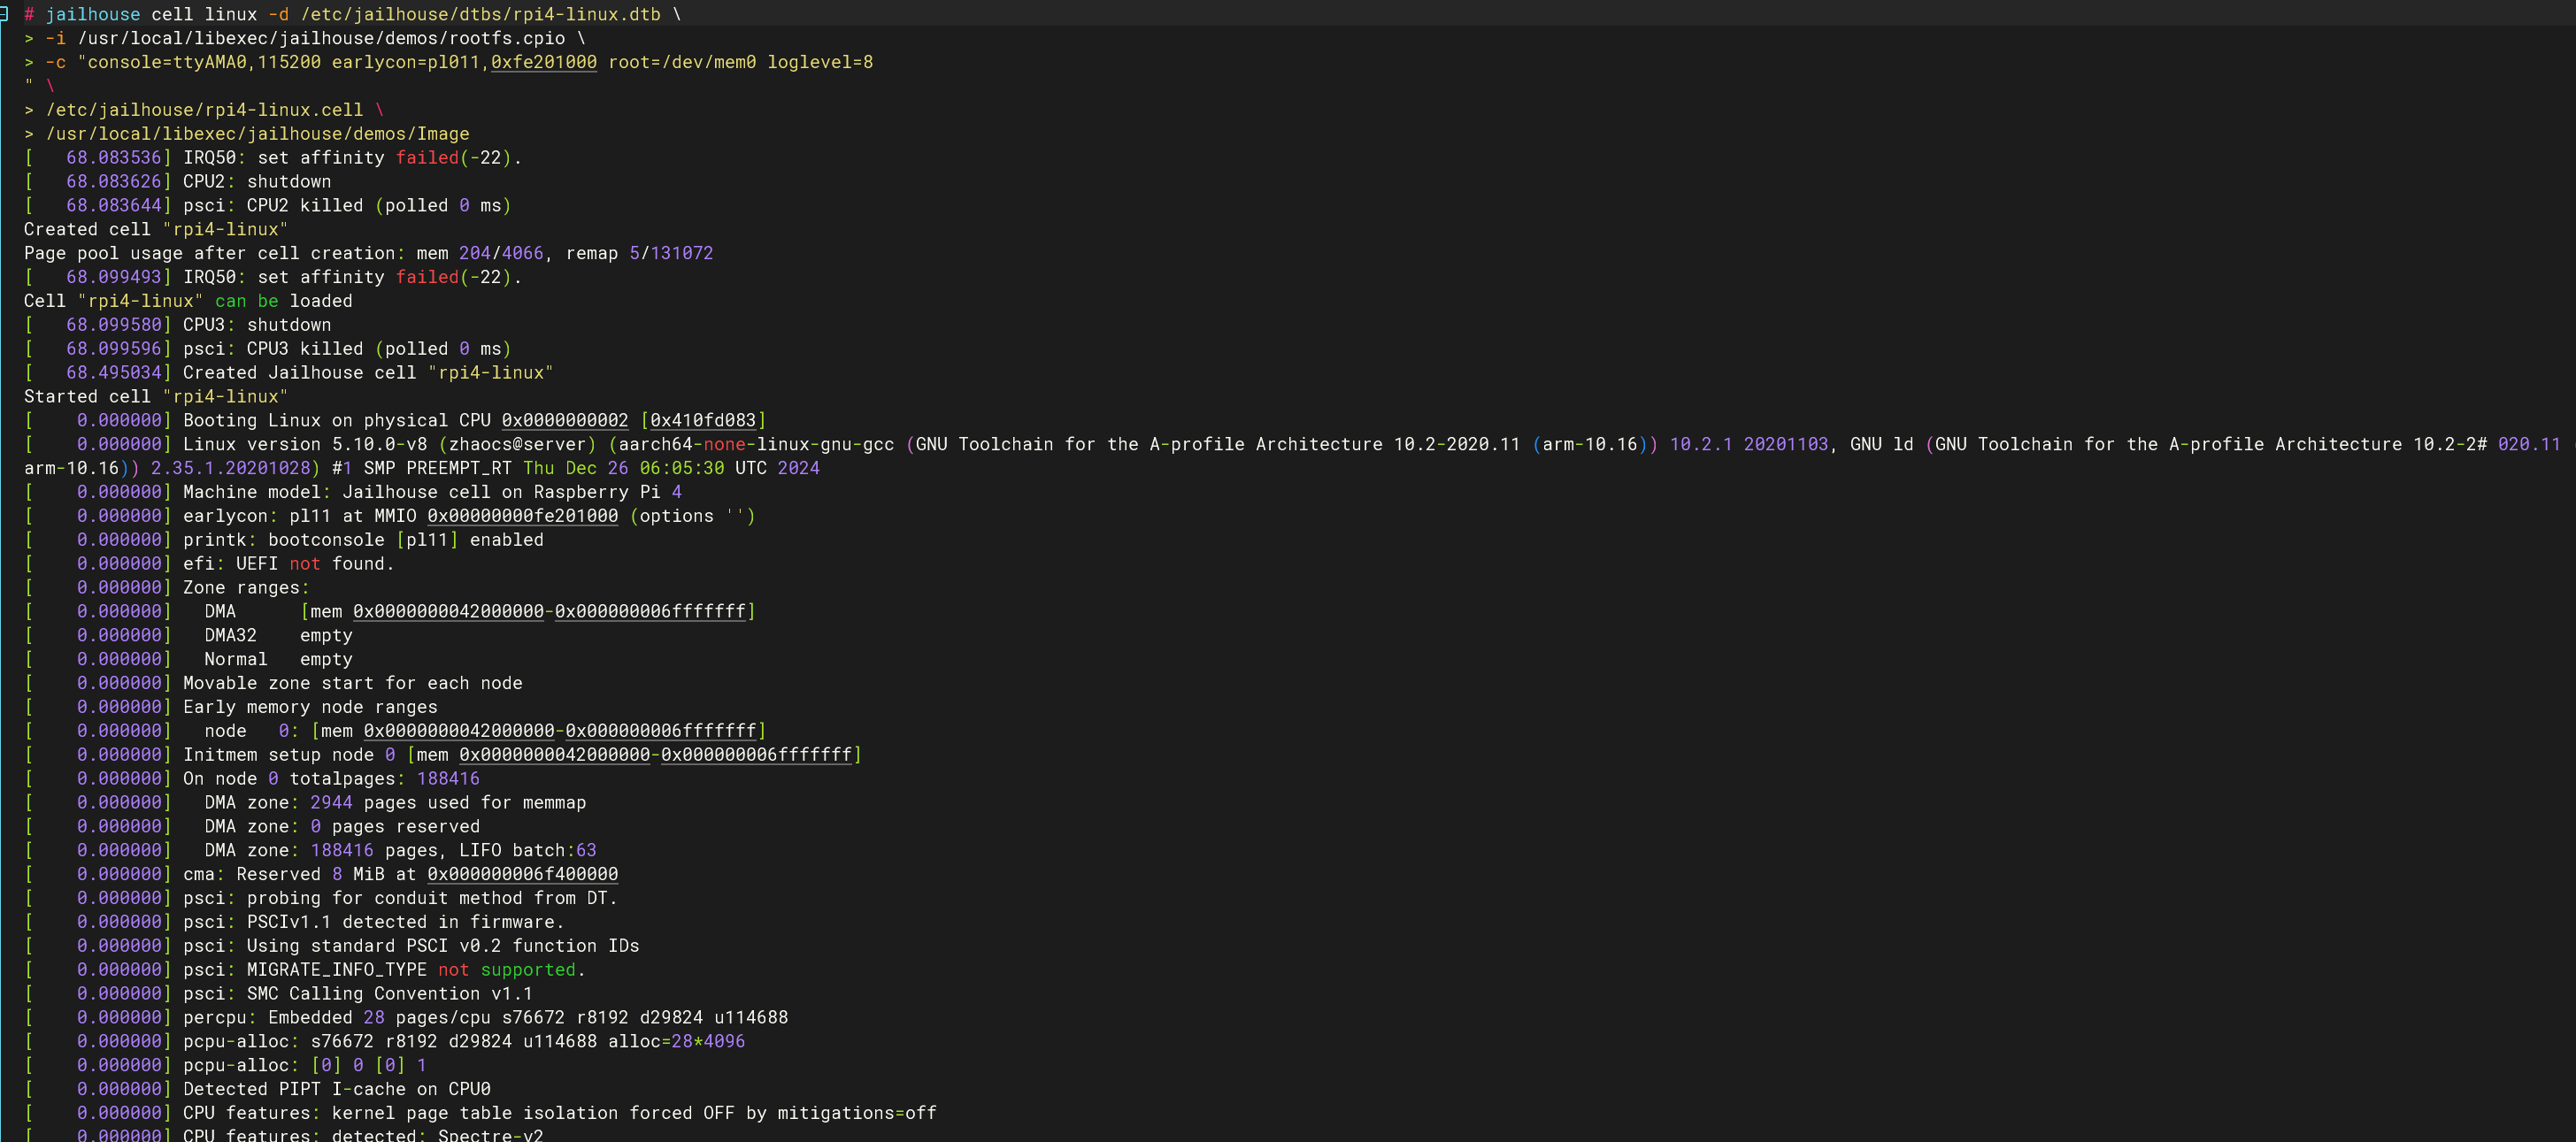Image resolution: width=2576 pixels, height=1142 pixels.
Task: Click the "console=ttyAMA0,115200" argument
Action: click(x=204, y=62)
